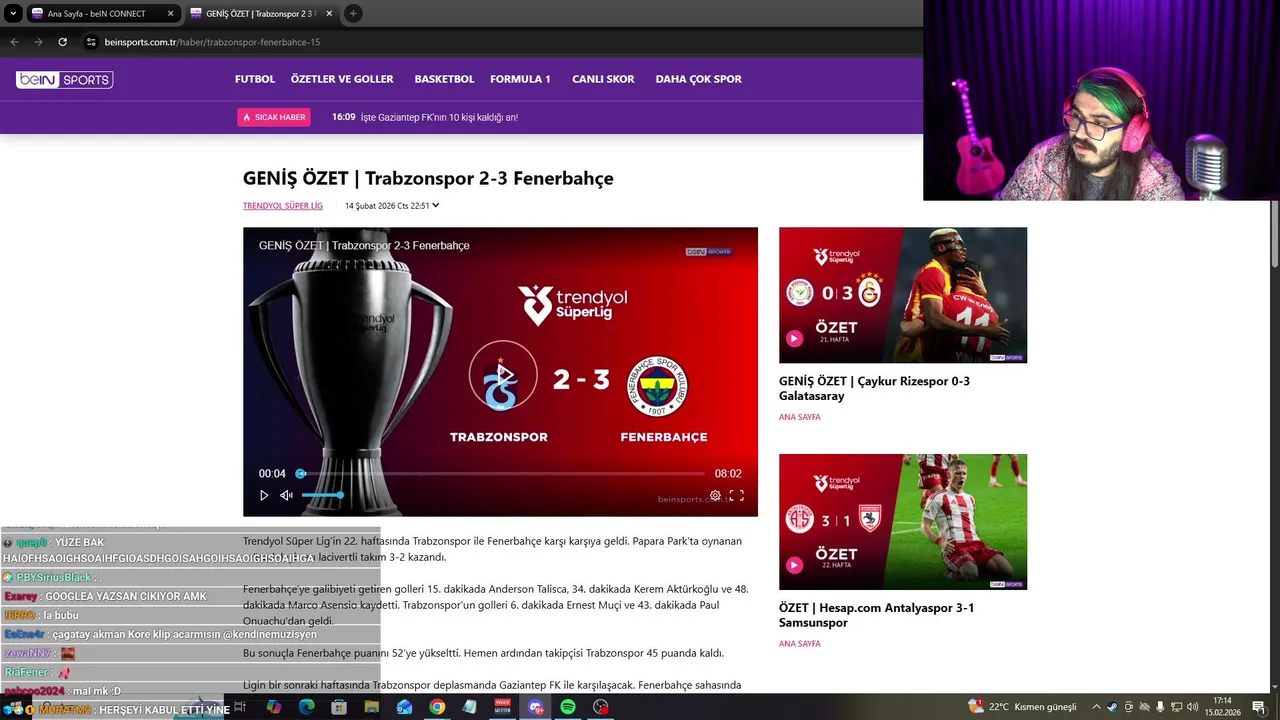Click the center play overlay on video
Image resolution: width=1280 pixels, height=720 pixels.
click(x=504, y=376)
